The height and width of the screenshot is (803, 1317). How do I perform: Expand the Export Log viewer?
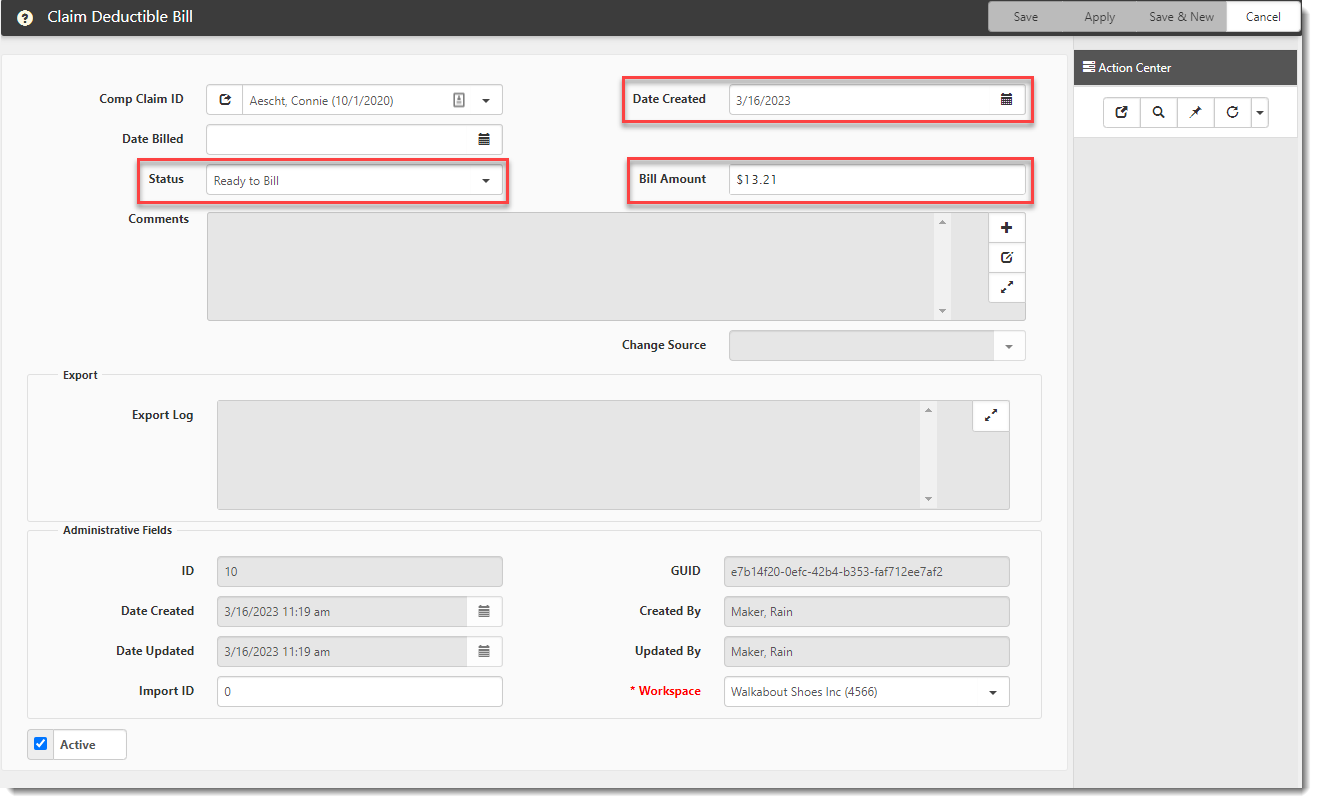(x=990, y=416)
